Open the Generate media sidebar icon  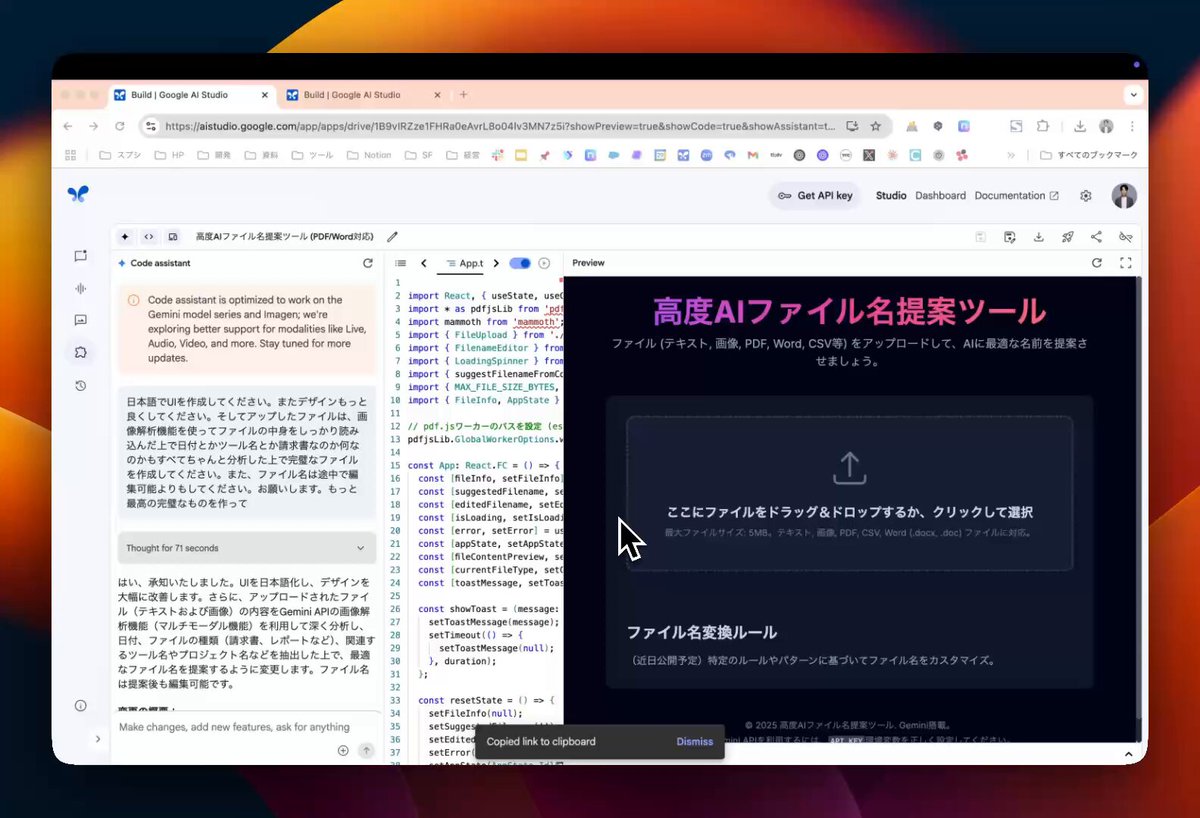pos(80,320)
